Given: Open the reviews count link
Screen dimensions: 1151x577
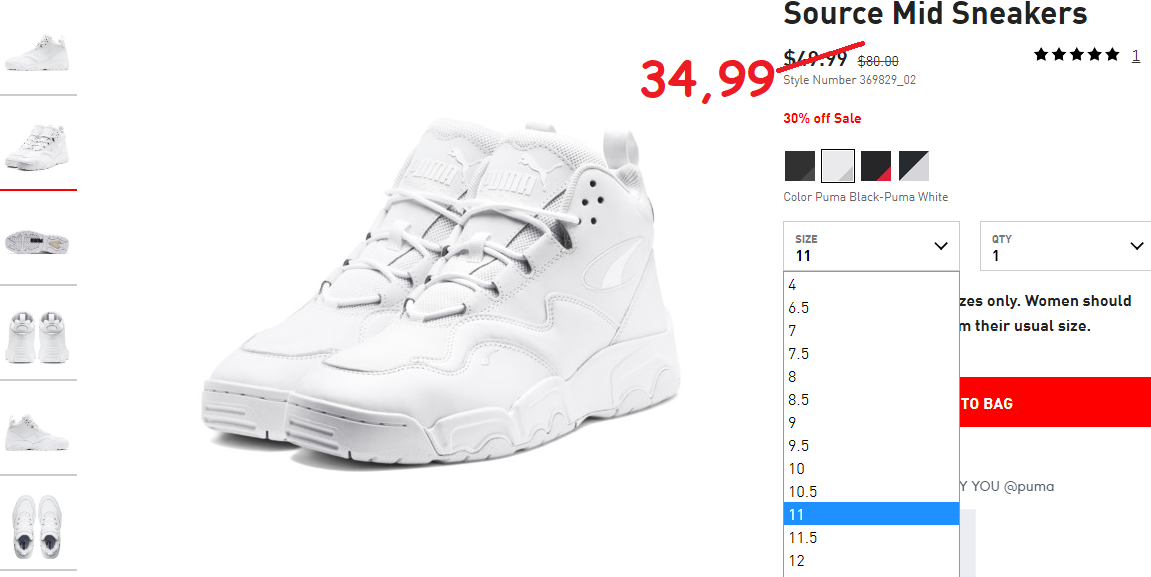Looking at the screenshot, I should [1136, 55].
